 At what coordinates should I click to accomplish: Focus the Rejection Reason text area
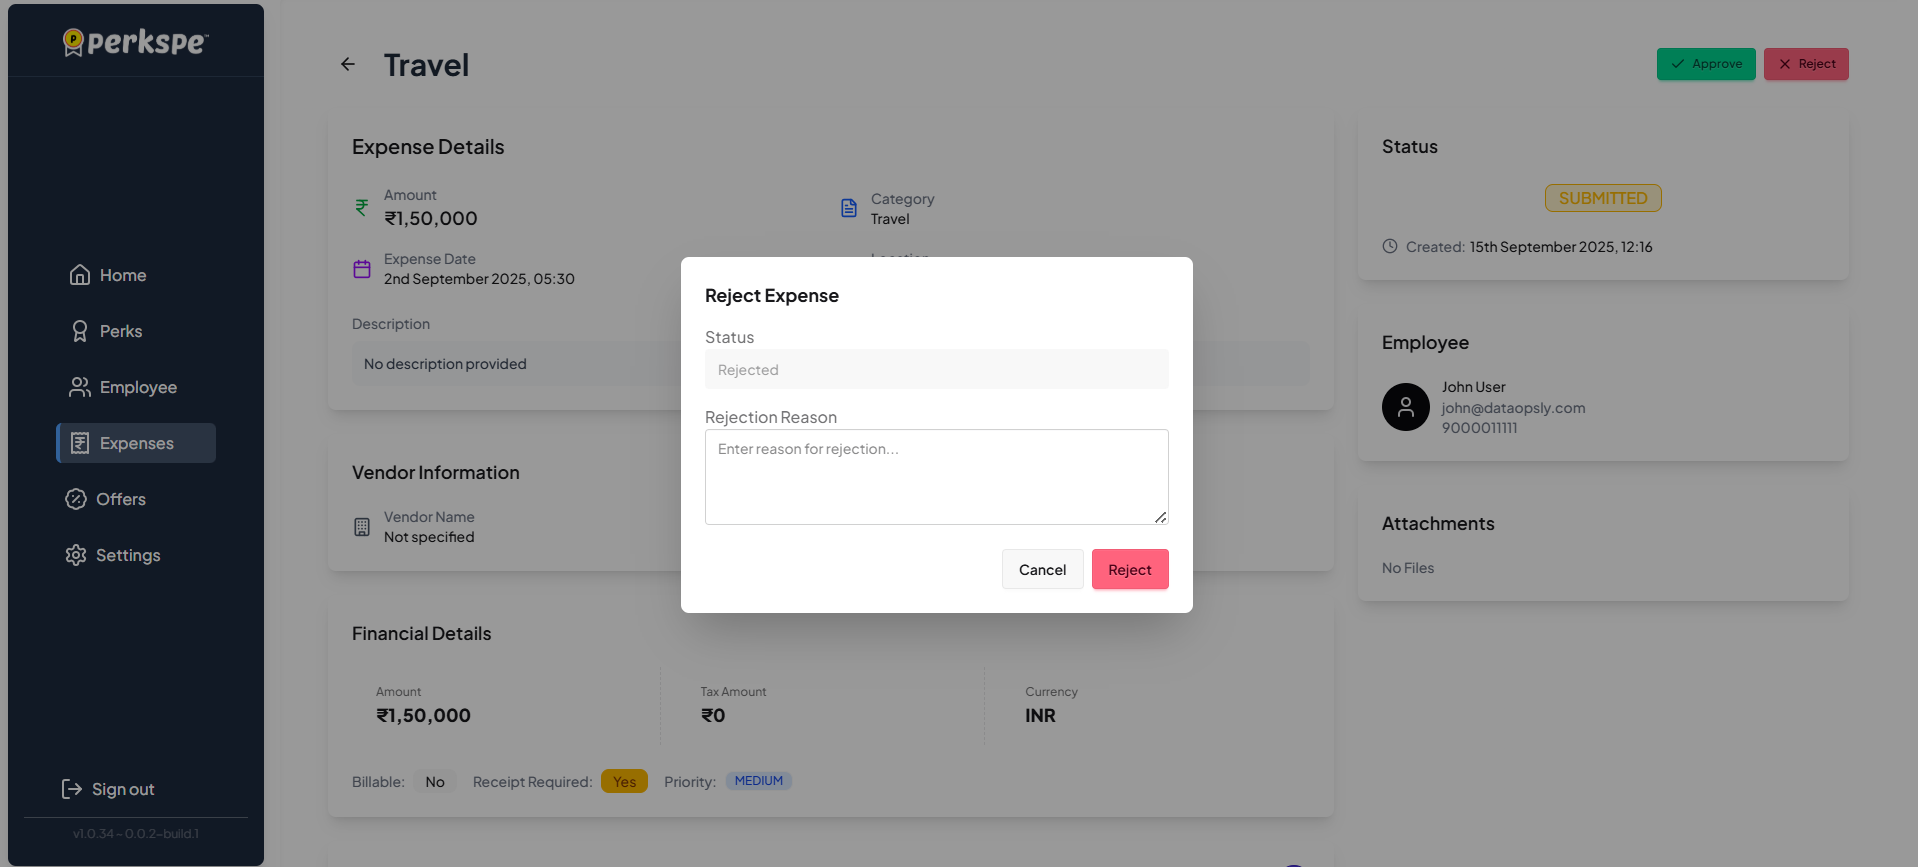(x=936, y=477)
